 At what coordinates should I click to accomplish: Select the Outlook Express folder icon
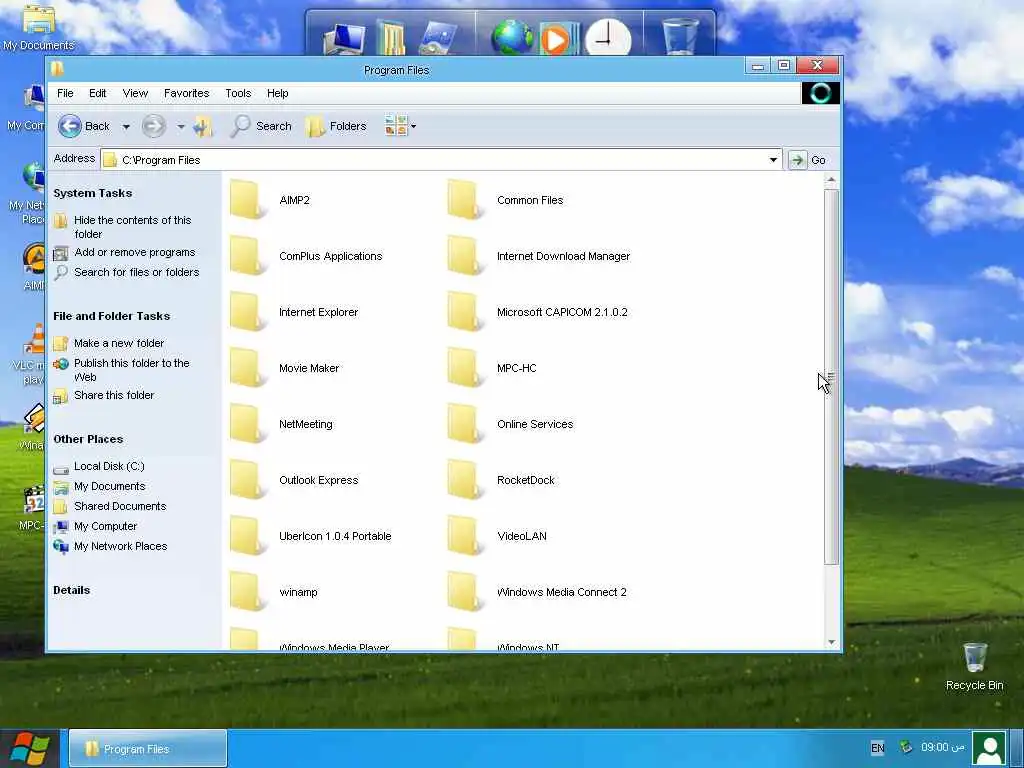coord(248,480)
